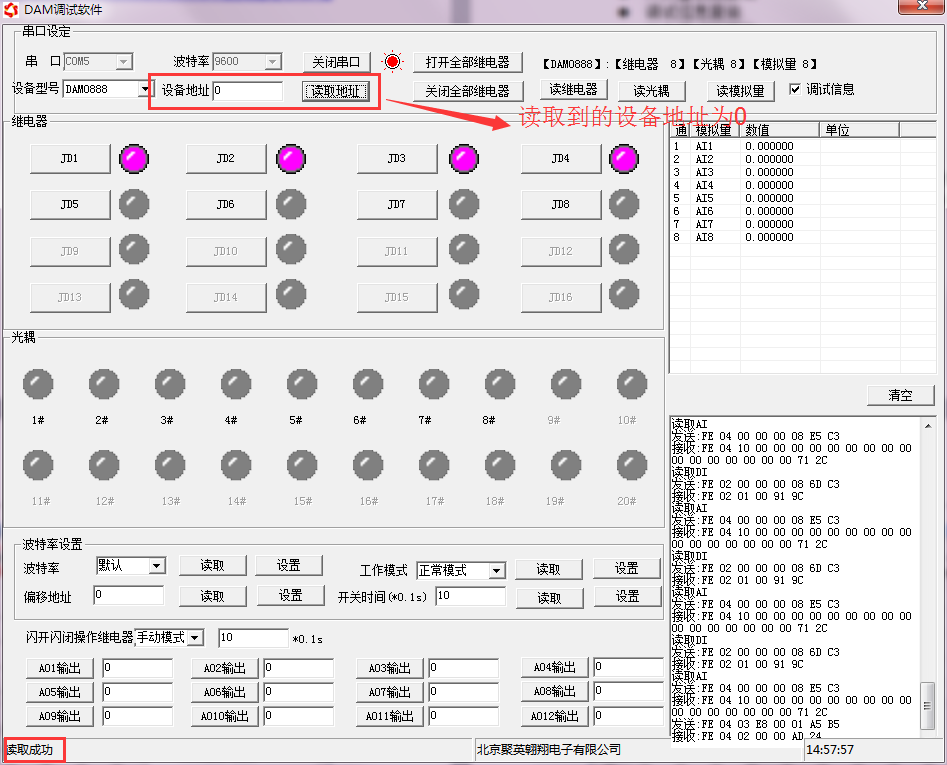Open the 设备型号 DAM0888 dropdown
Viewport: 947px width, 765px height.
[145, 90]
